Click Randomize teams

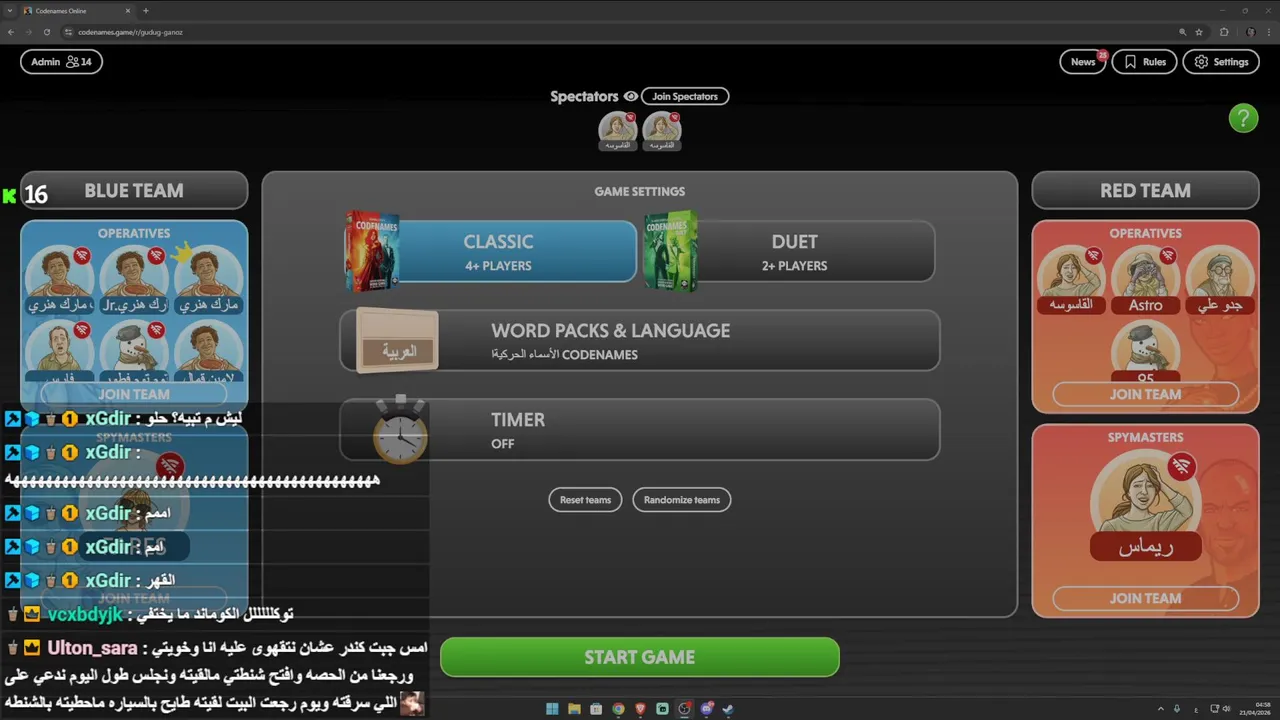pyautogui.click(x=682, y=499)
